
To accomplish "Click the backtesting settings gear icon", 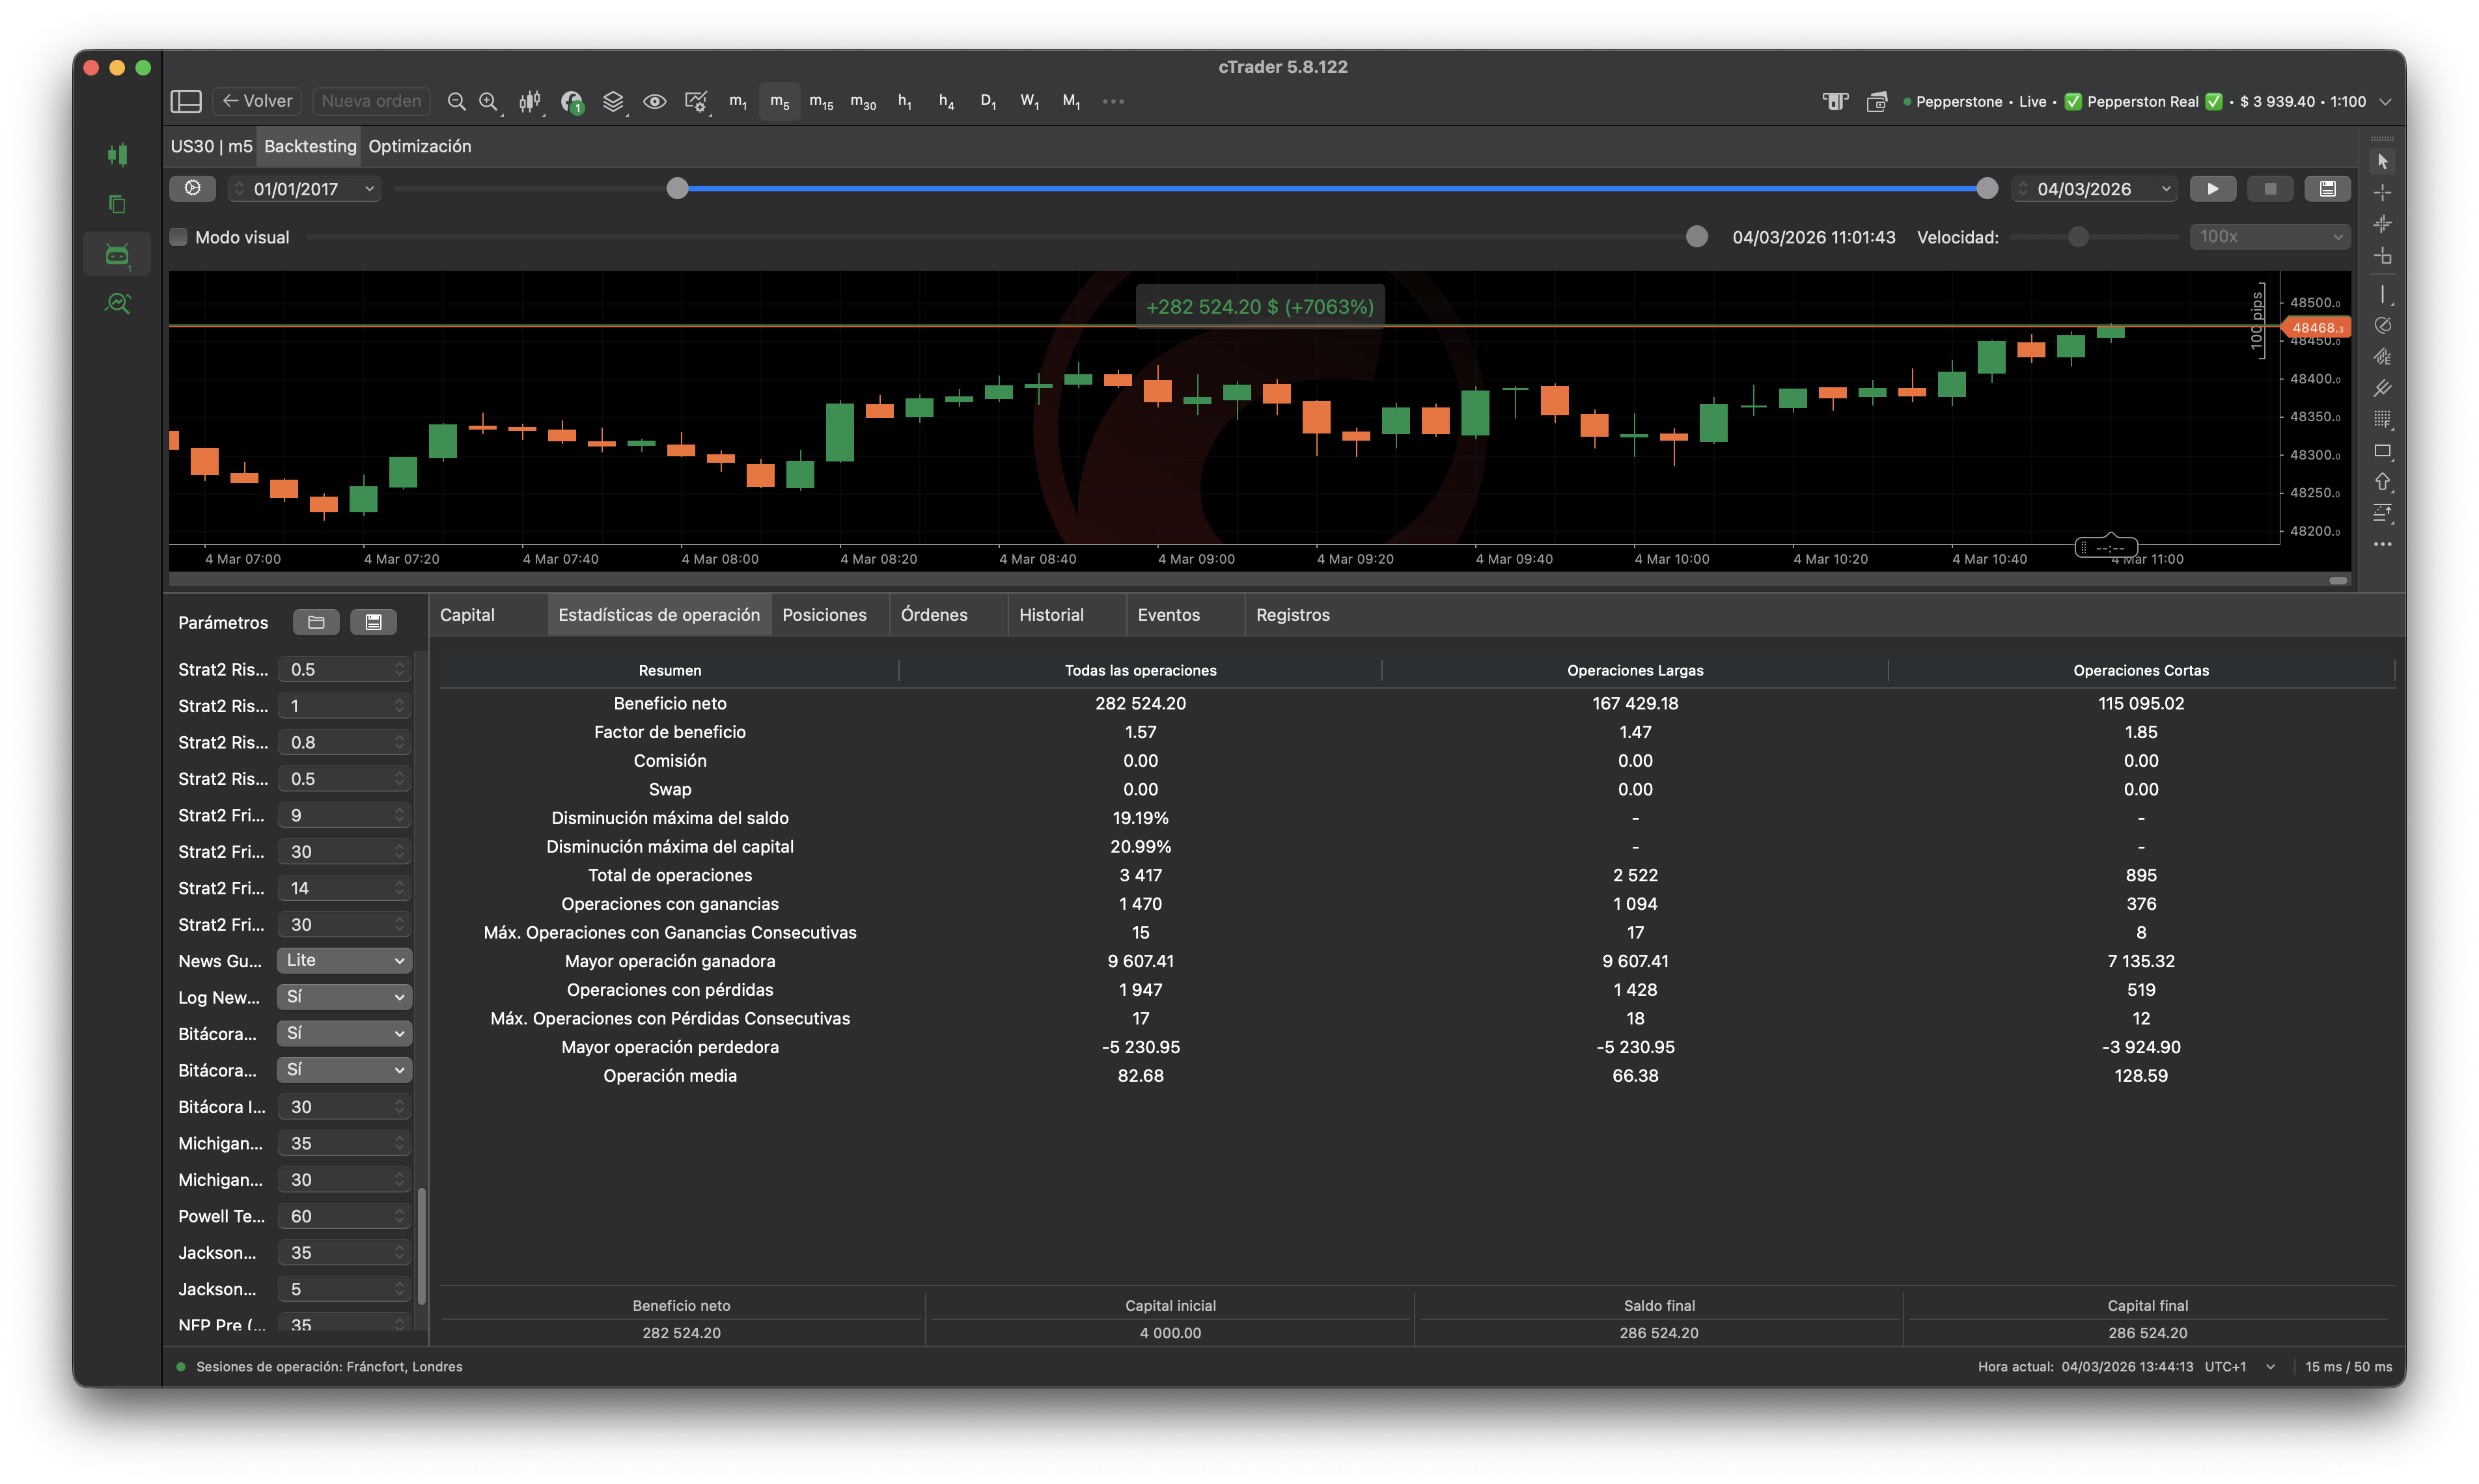I will click(x=193, y=188).
